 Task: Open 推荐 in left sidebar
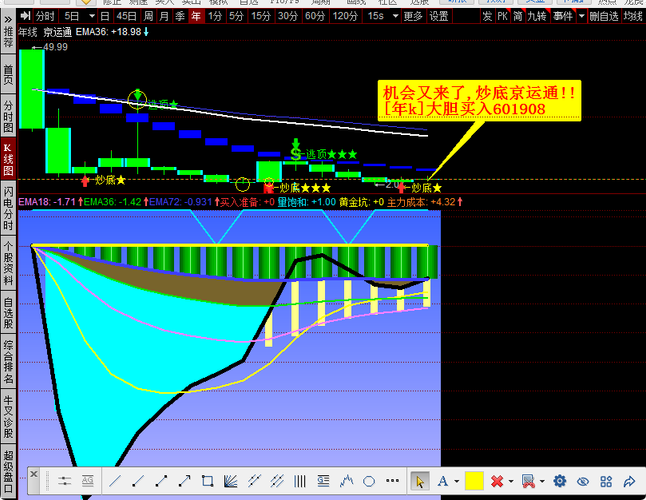[x=8, y=38]
